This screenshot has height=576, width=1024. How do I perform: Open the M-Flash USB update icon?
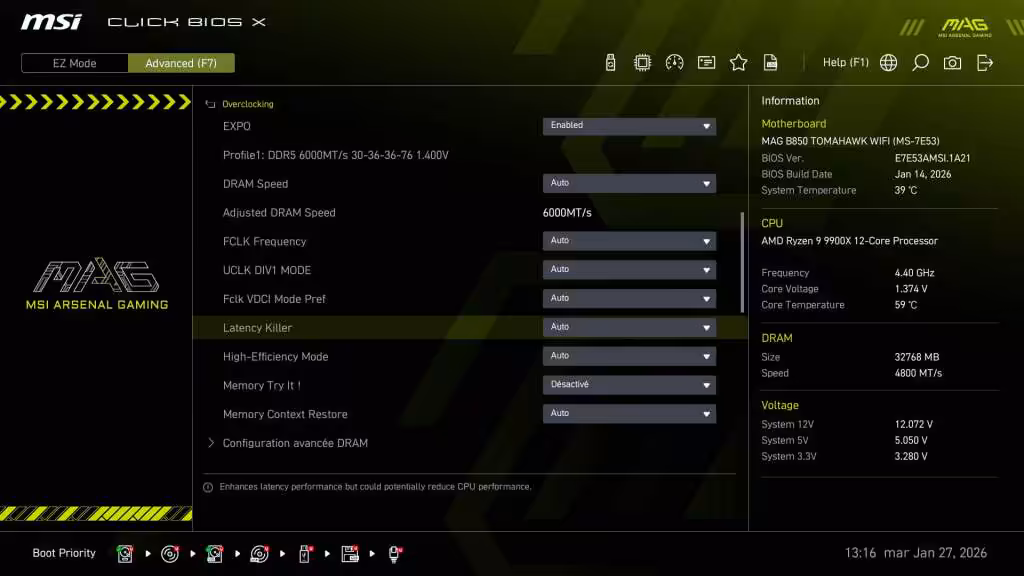[610, 62]
